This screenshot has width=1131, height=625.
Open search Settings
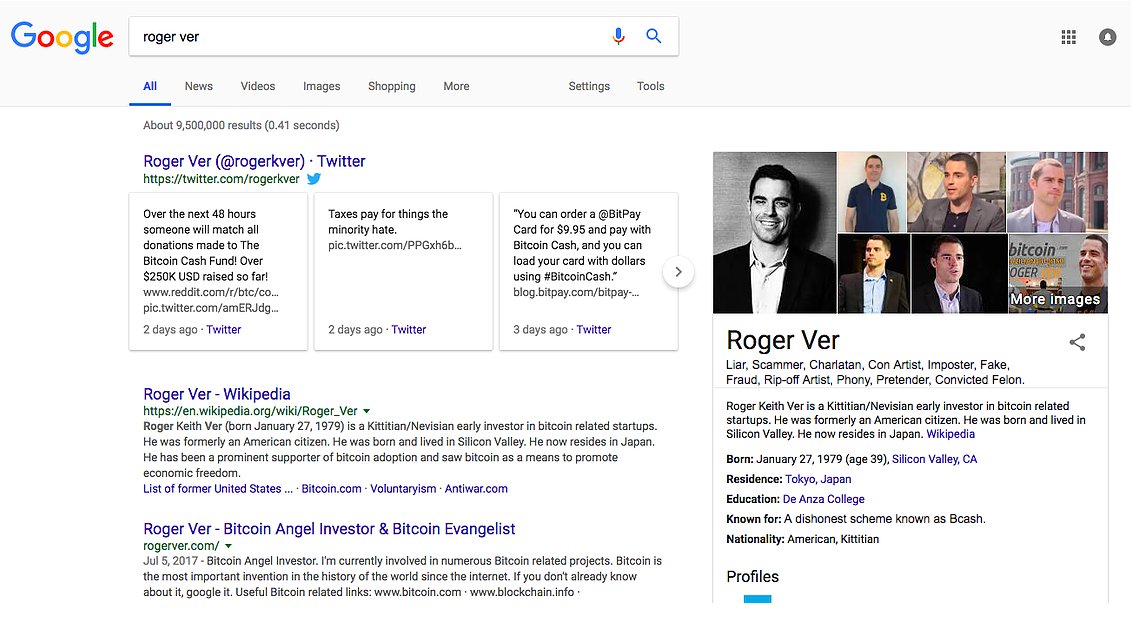(589, 86)
